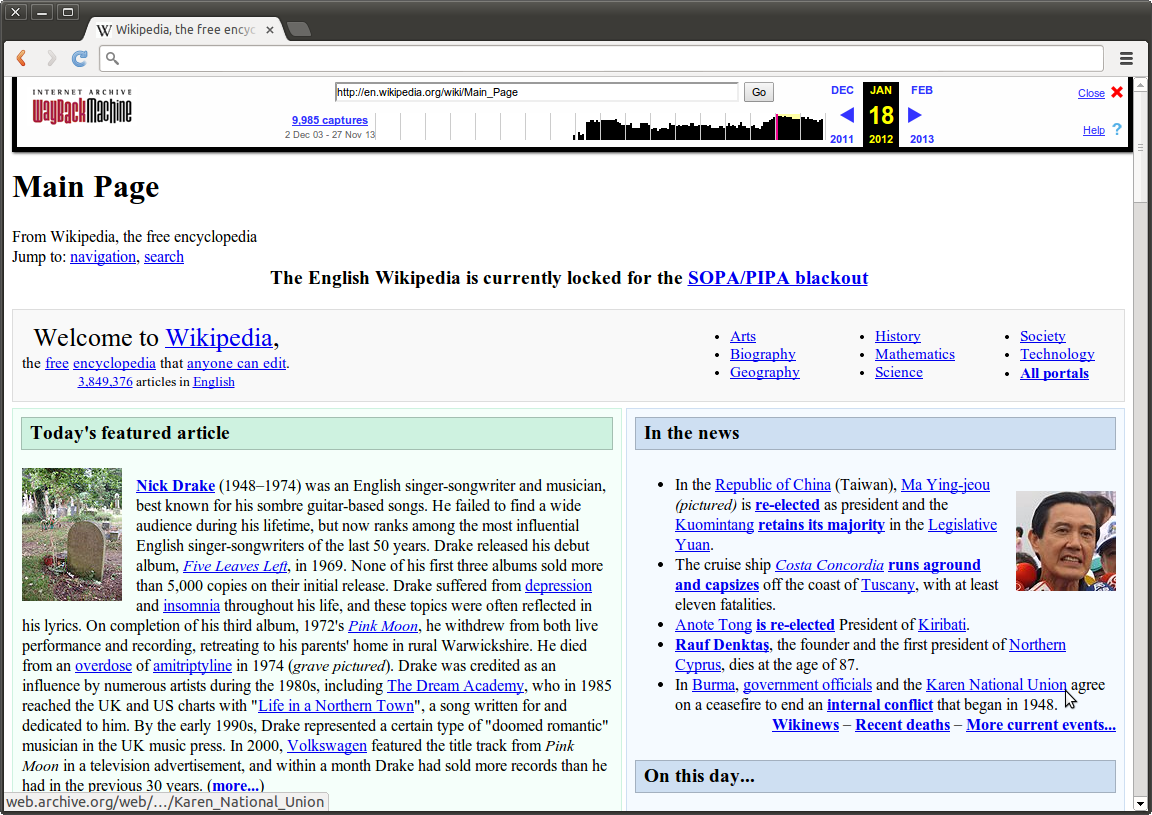Click the browser back arrow button
Screen dimensions: 1152x815
tap(21, 58)
